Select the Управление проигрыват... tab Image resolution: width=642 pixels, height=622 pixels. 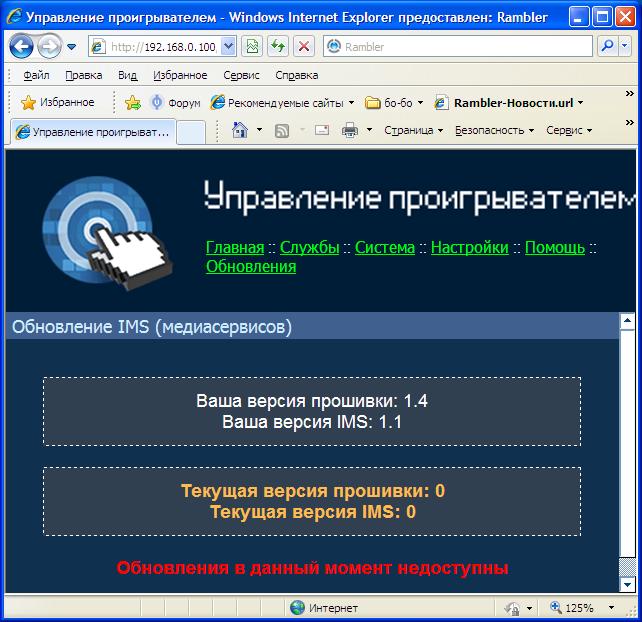tap(93, 132)
